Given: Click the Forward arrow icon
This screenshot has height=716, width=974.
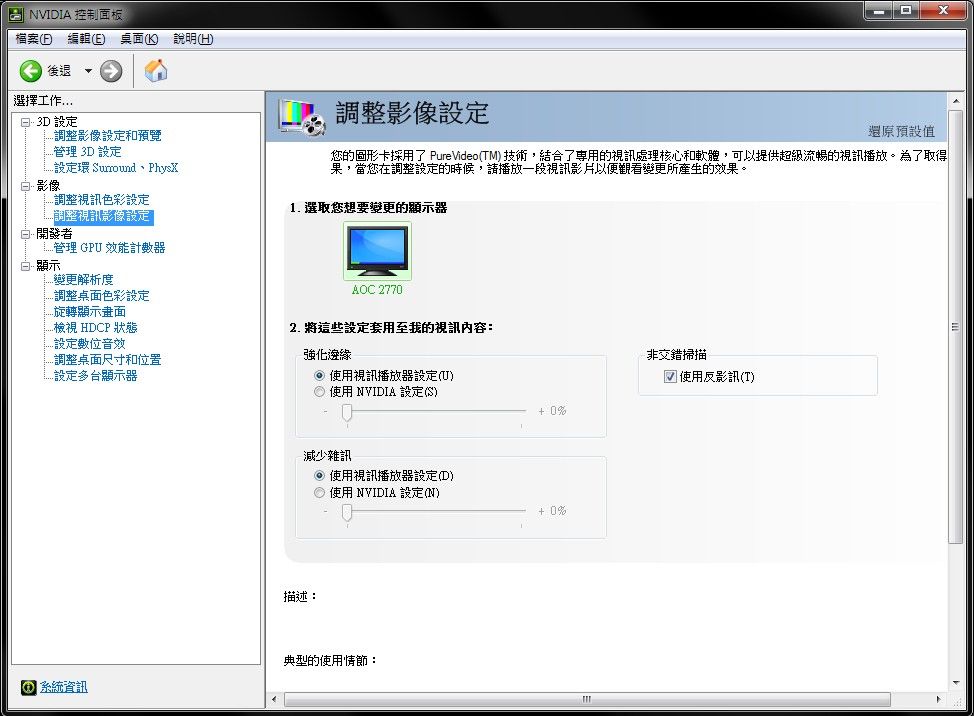Looking at the screenshot, I should [x=111, y=71].
